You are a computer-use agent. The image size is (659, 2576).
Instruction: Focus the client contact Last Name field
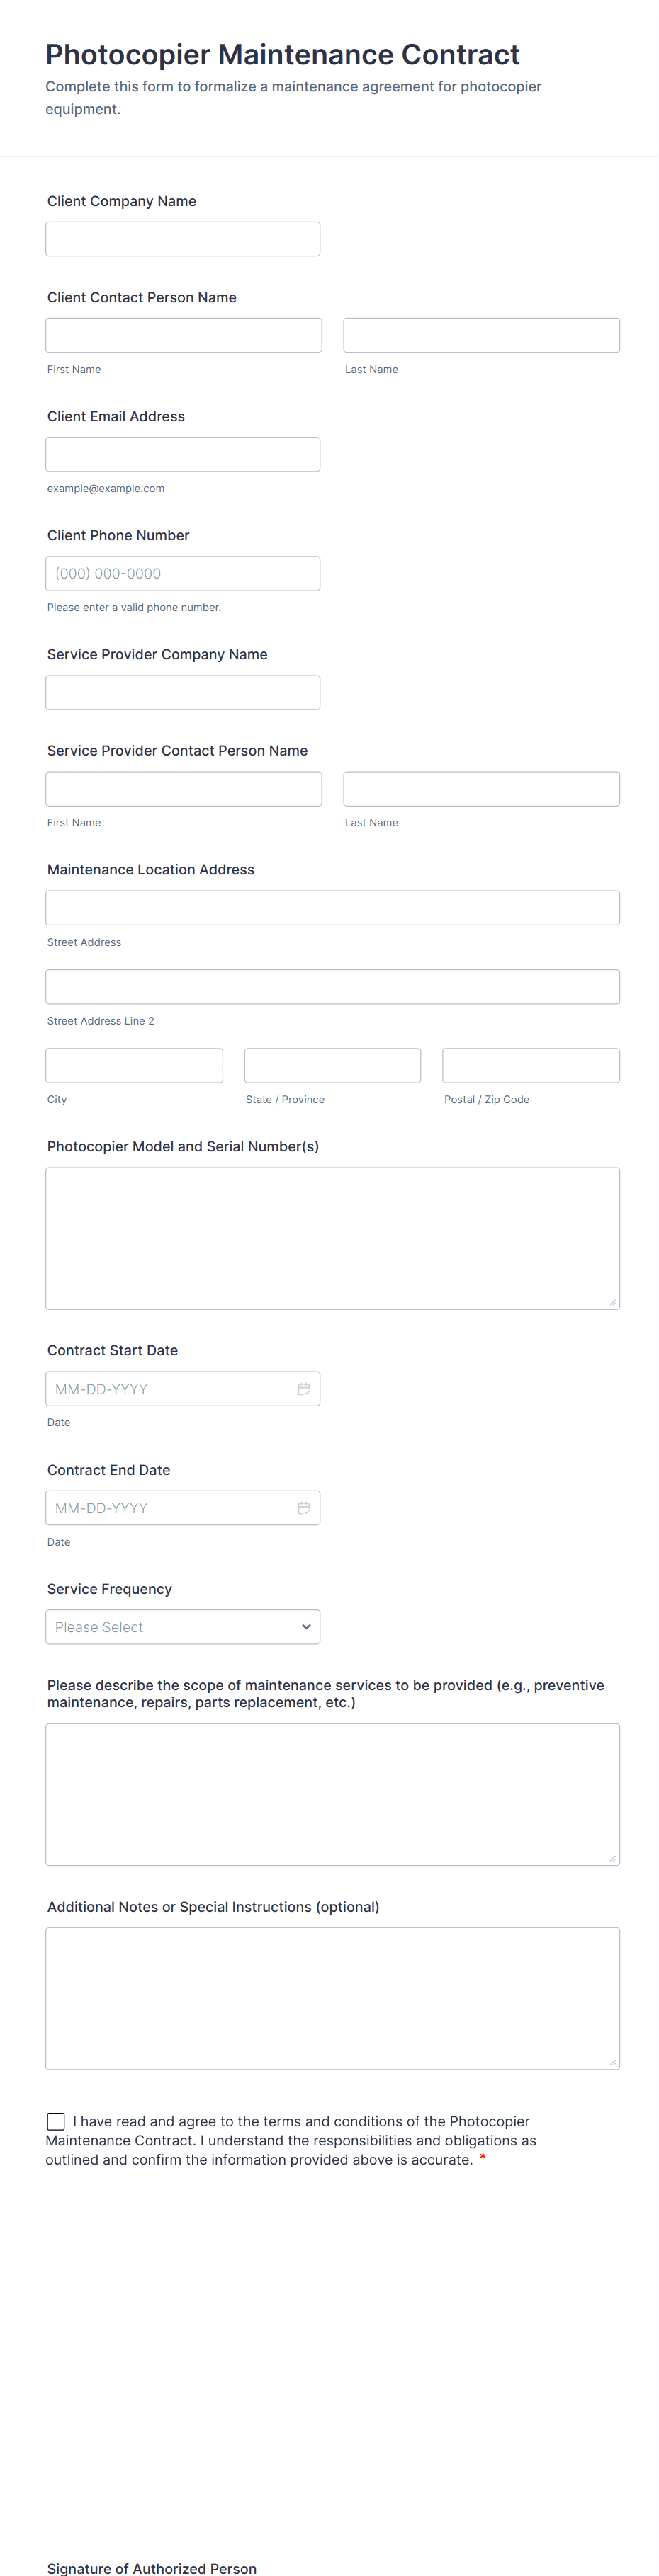pos(481,335)
